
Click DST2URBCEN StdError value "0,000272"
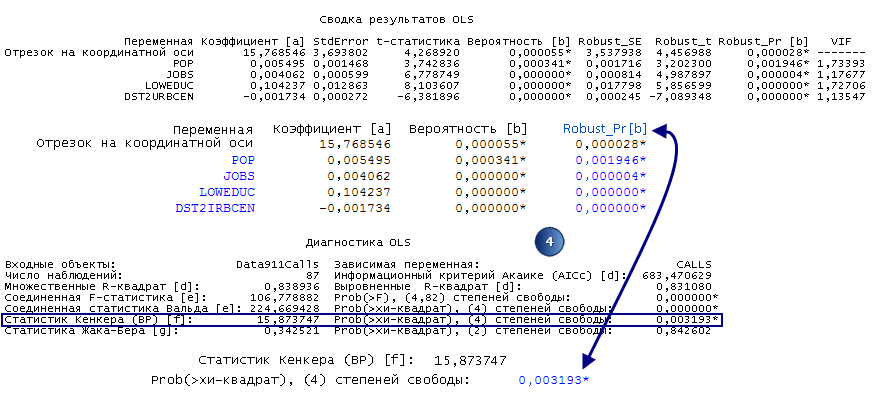[341, 96]
